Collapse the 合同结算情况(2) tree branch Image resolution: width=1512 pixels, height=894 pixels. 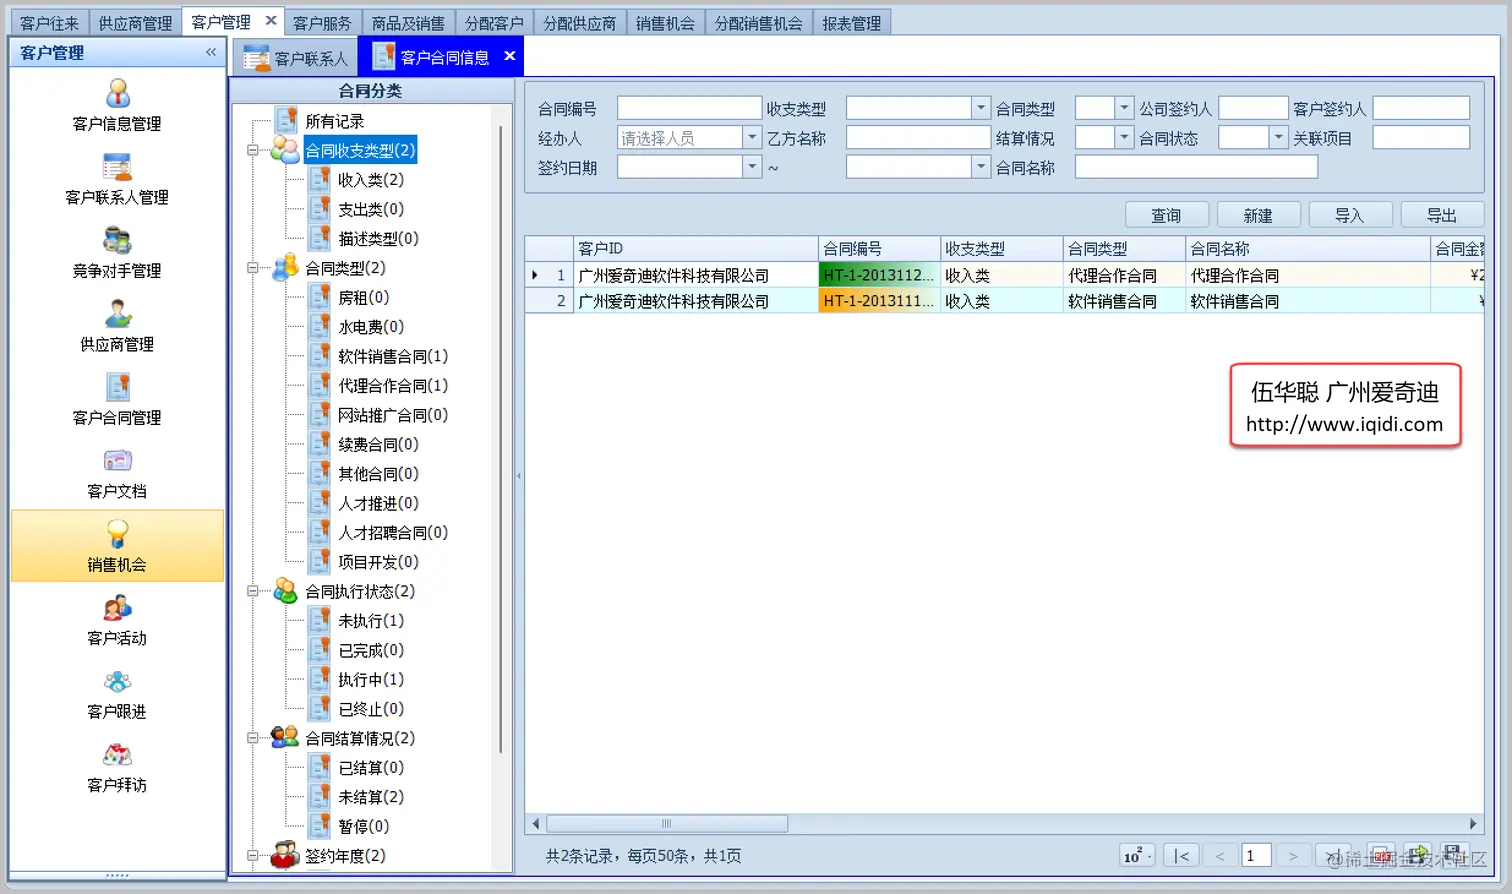click(253, 738)
